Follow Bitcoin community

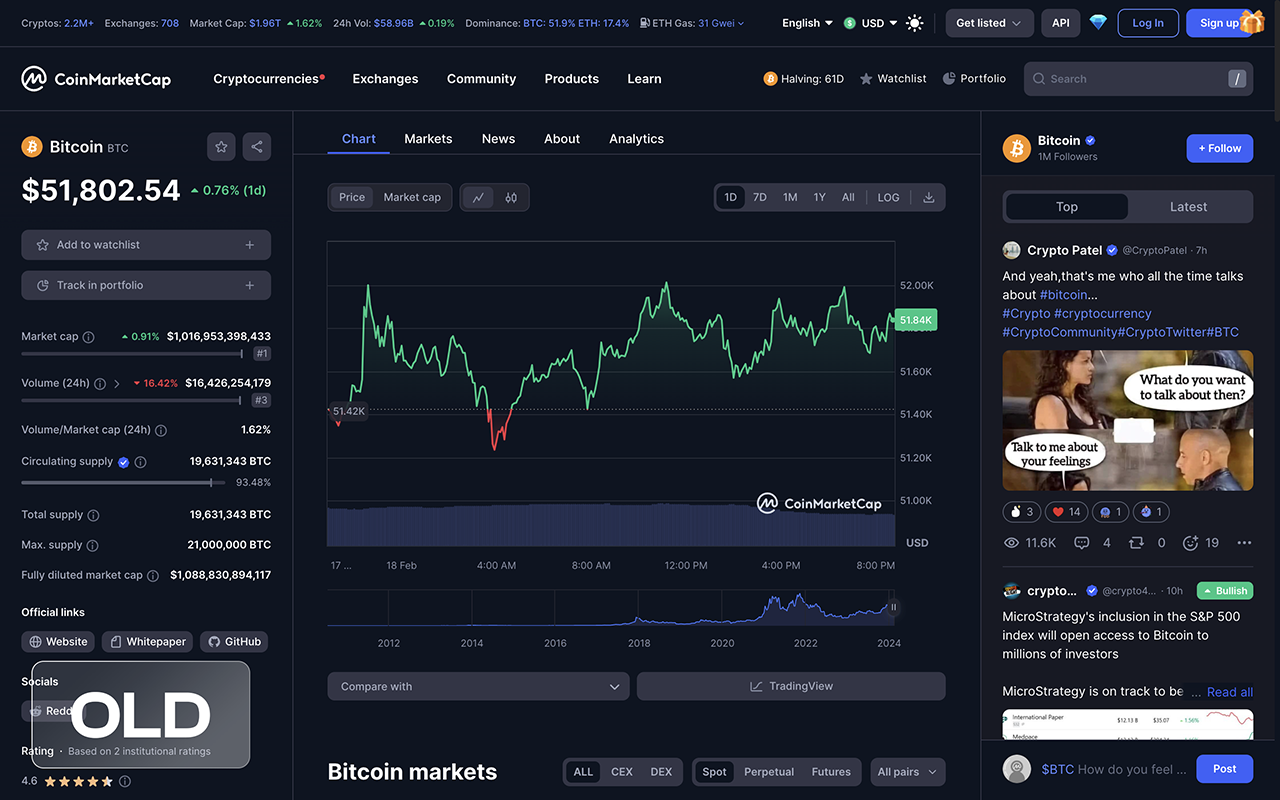[x=1220, y=148]
